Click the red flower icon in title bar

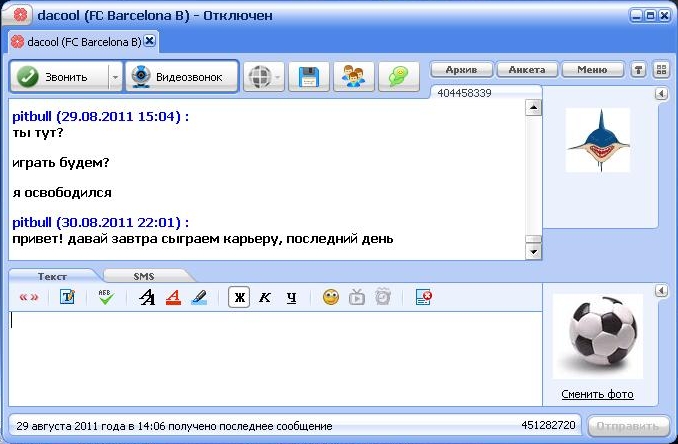coord(20,15)
